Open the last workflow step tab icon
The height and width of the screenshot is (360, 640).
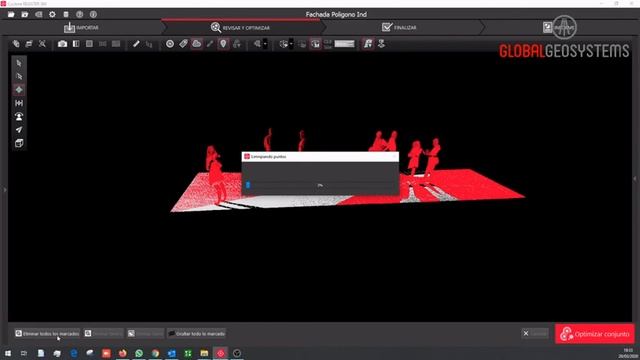pos(548,27)
